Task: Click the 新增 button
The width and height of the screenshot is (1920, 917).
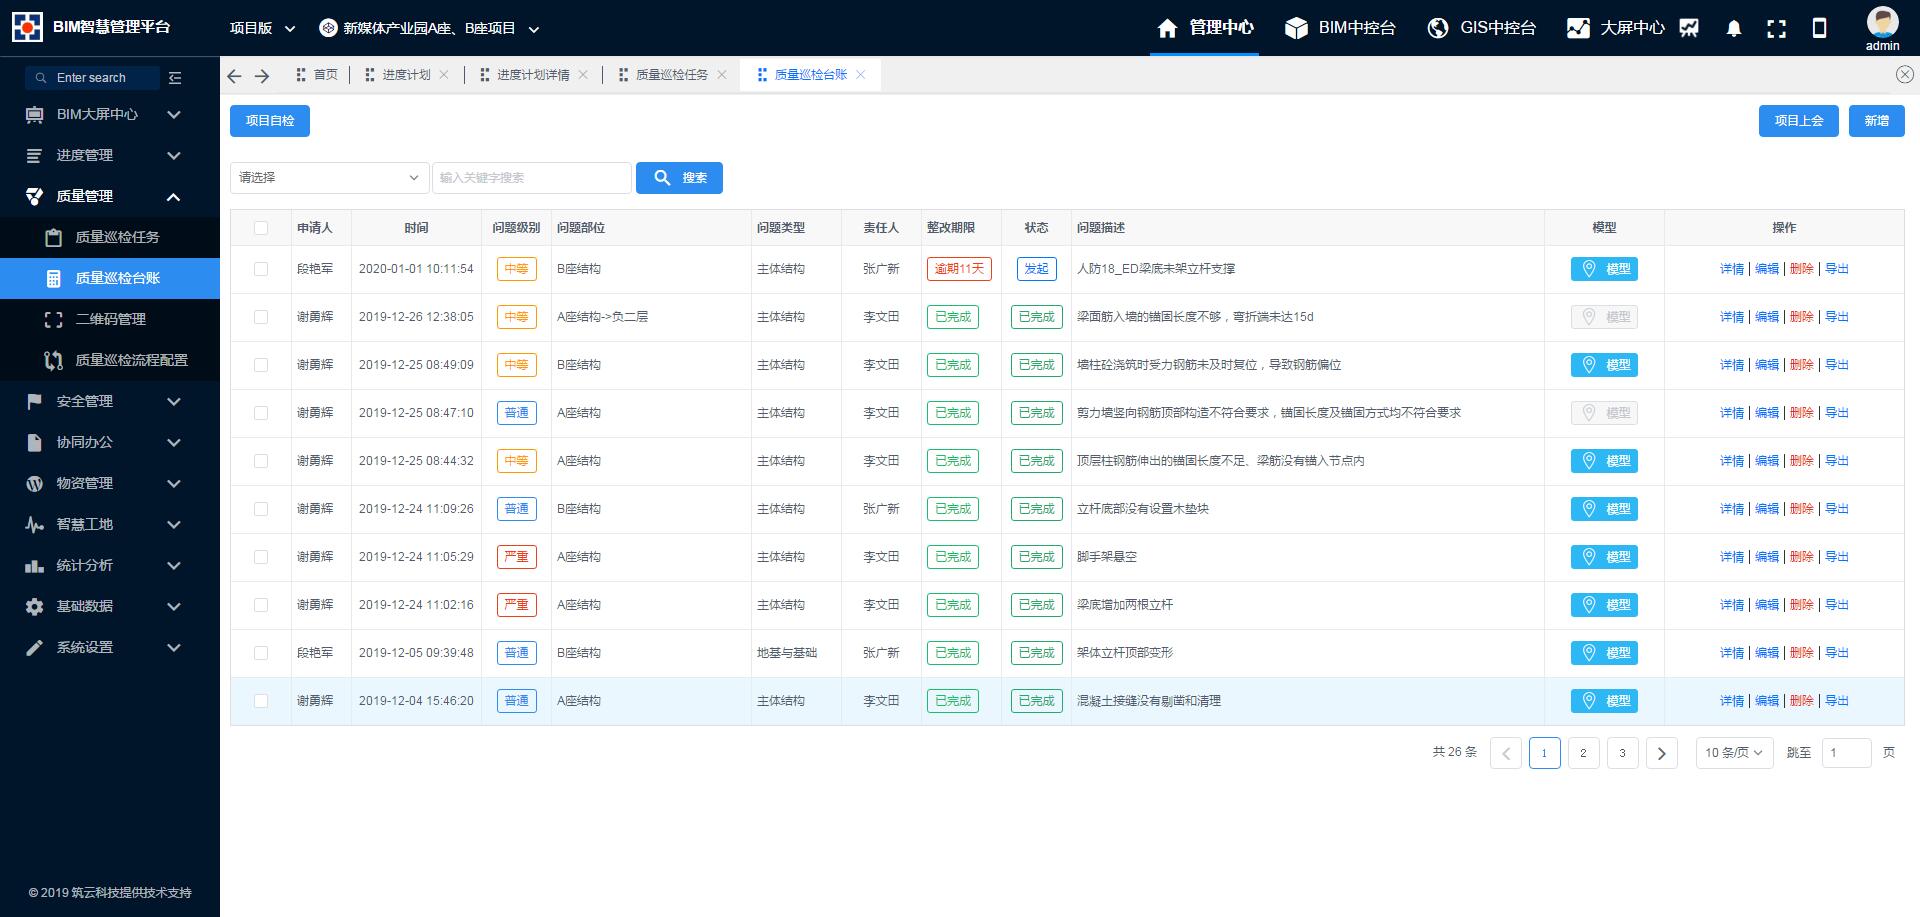Action: 1876,121
